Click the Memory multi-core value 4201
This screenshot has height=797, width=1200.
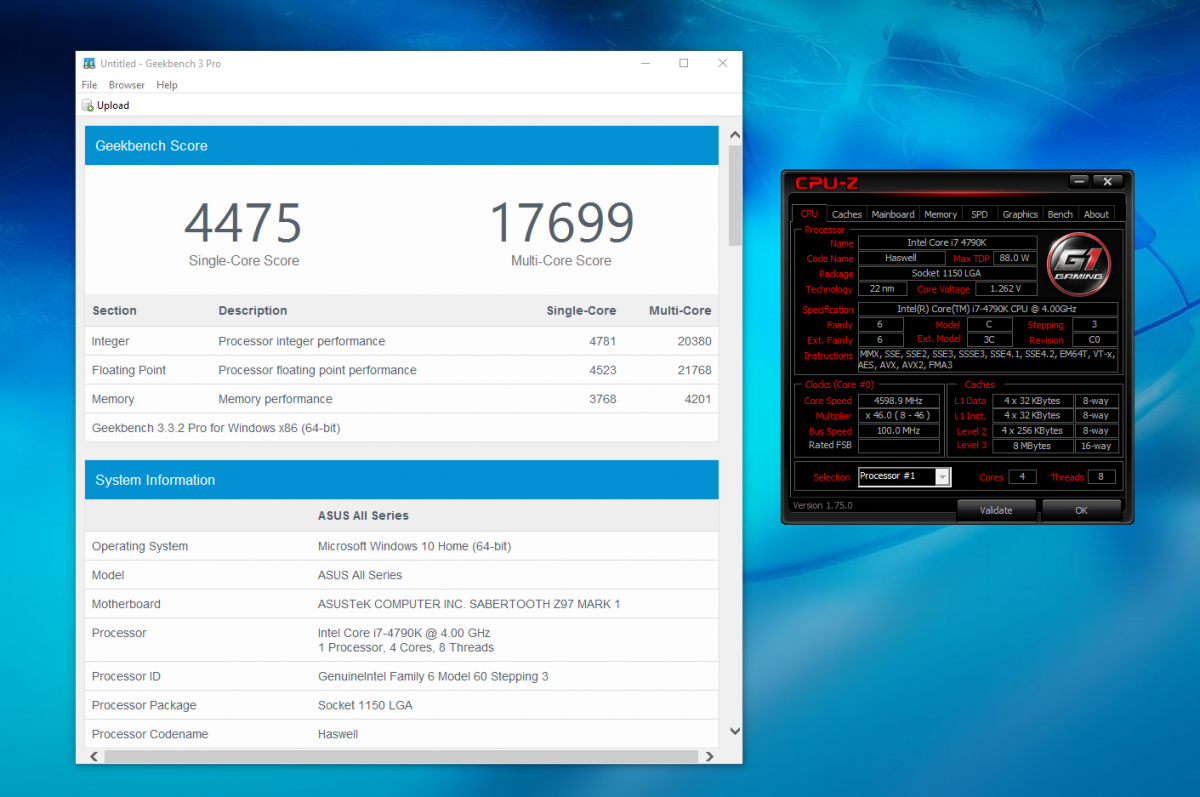(x=698, y=399)
